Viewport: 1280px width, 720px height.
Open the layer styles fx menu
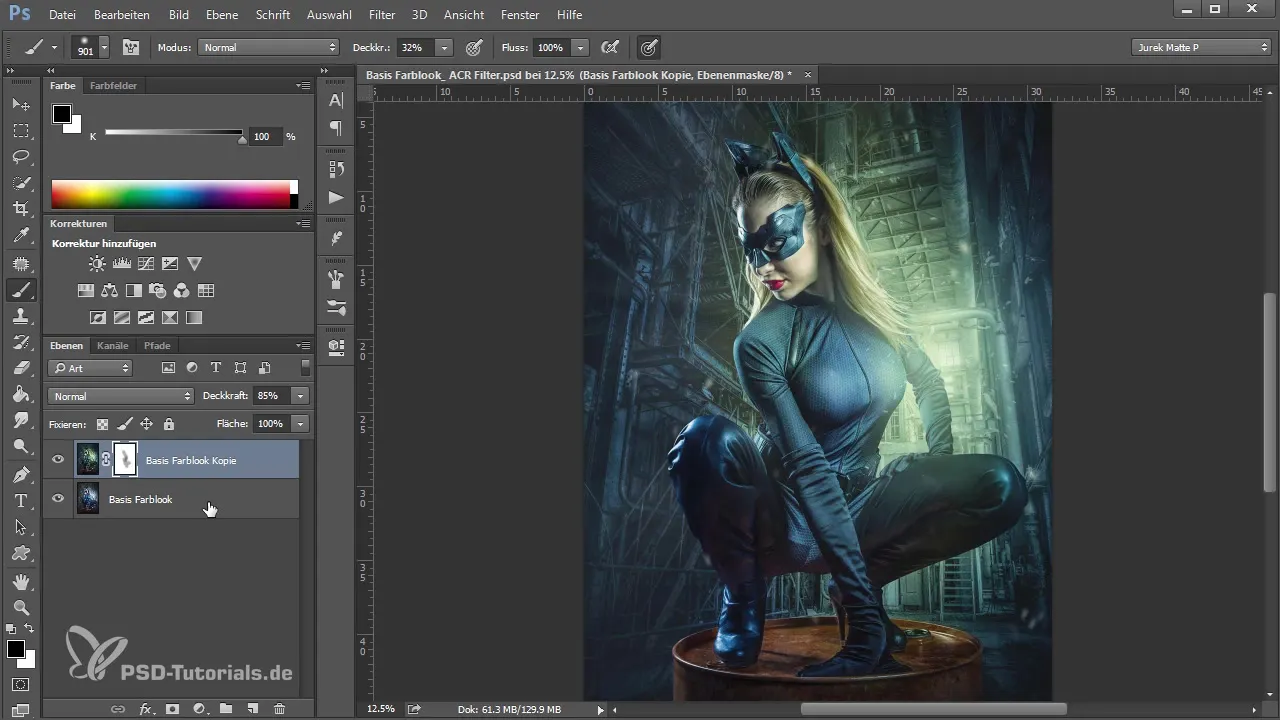tap(146, 708)
